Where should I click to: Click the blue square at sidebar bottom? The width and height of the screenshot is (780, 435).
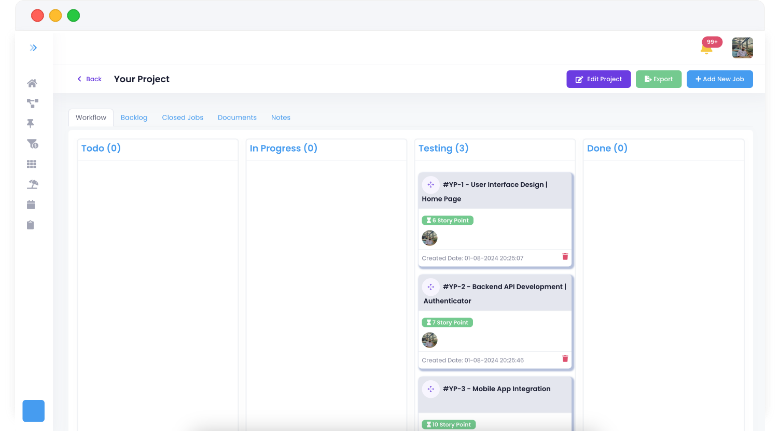click(34, 411)
